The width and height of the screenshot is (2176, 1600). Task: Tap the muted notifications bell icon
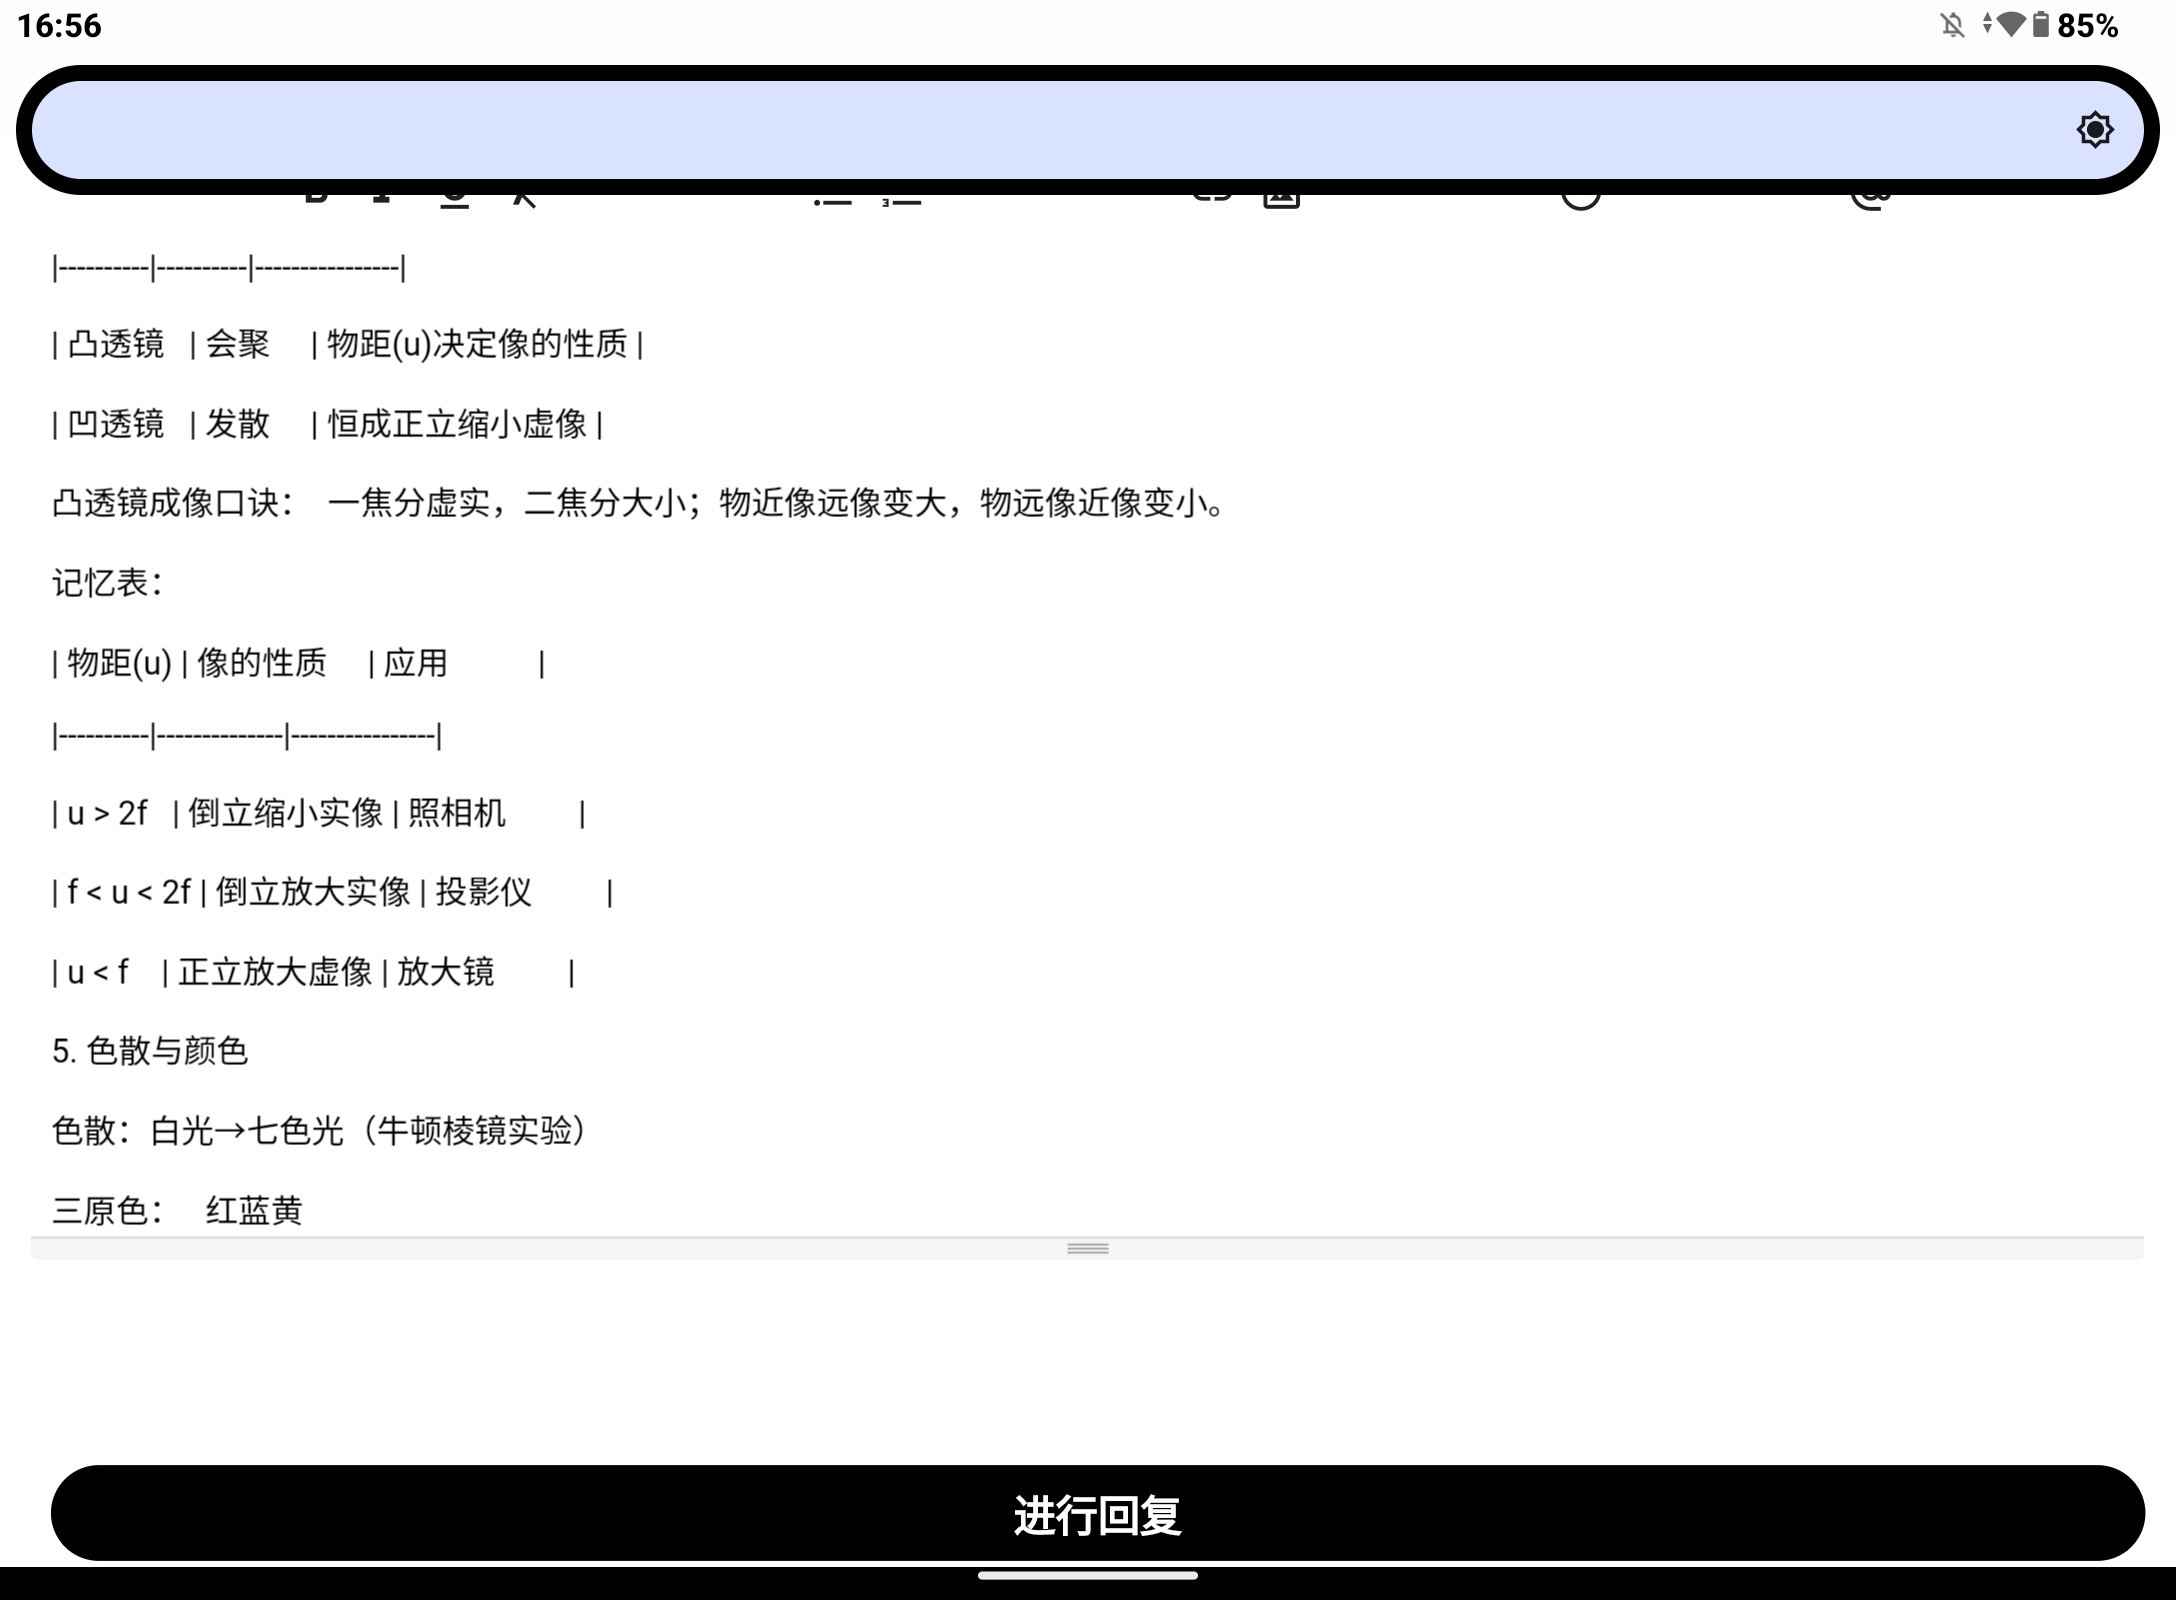pos(1952,25)
